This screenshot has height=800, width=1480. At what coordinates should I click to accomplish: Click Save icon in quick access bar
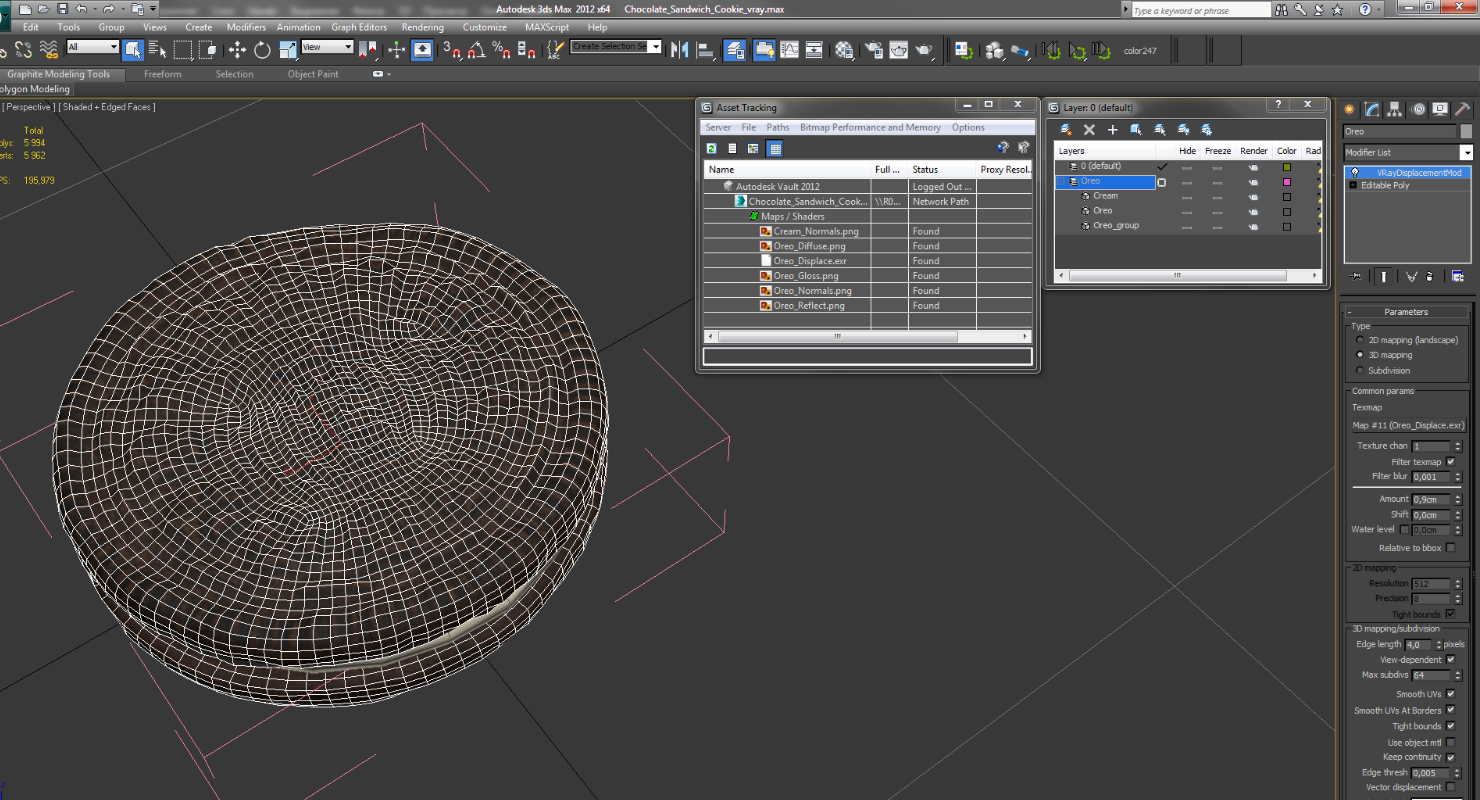62,8
